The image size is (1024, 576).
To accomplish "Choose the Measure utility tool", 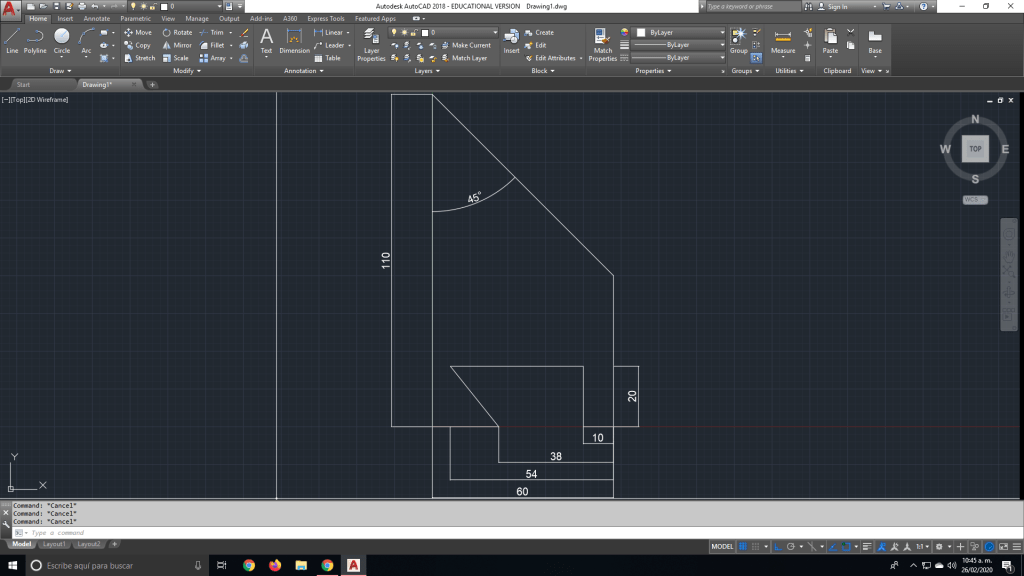I will 783,42.
